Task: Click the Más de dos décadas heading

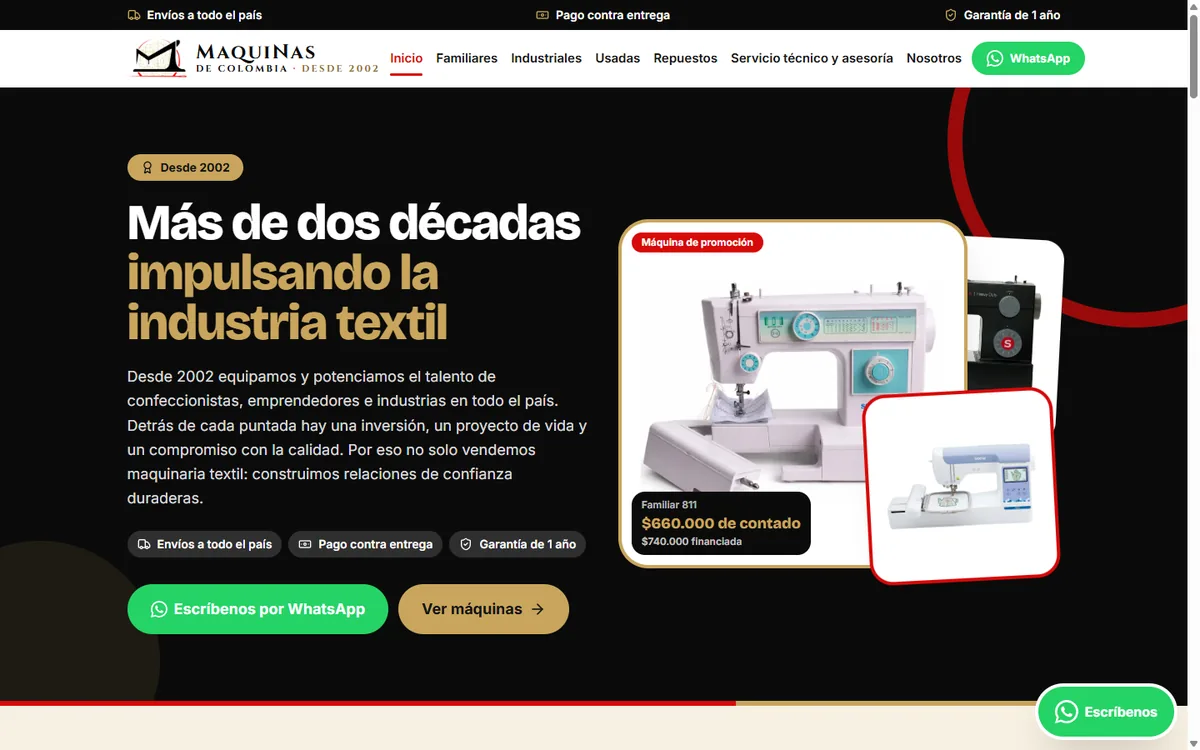Action: tap(354, 222)
